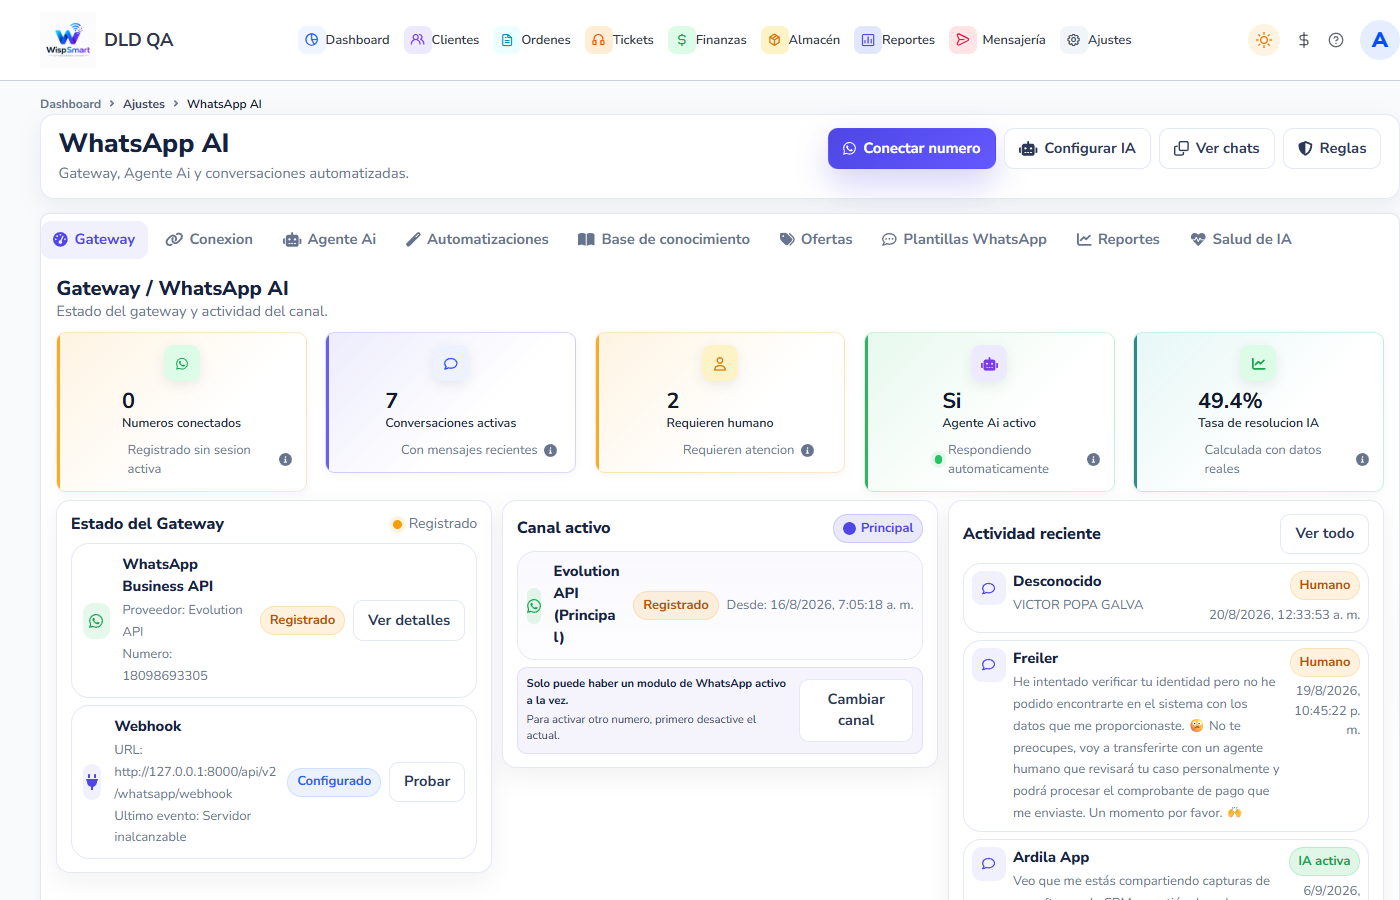The height and width of the screenshot is (900, 1400).
Task: Click Ver todo in Actividad reciente
Action: click(x=1324, y=534)
